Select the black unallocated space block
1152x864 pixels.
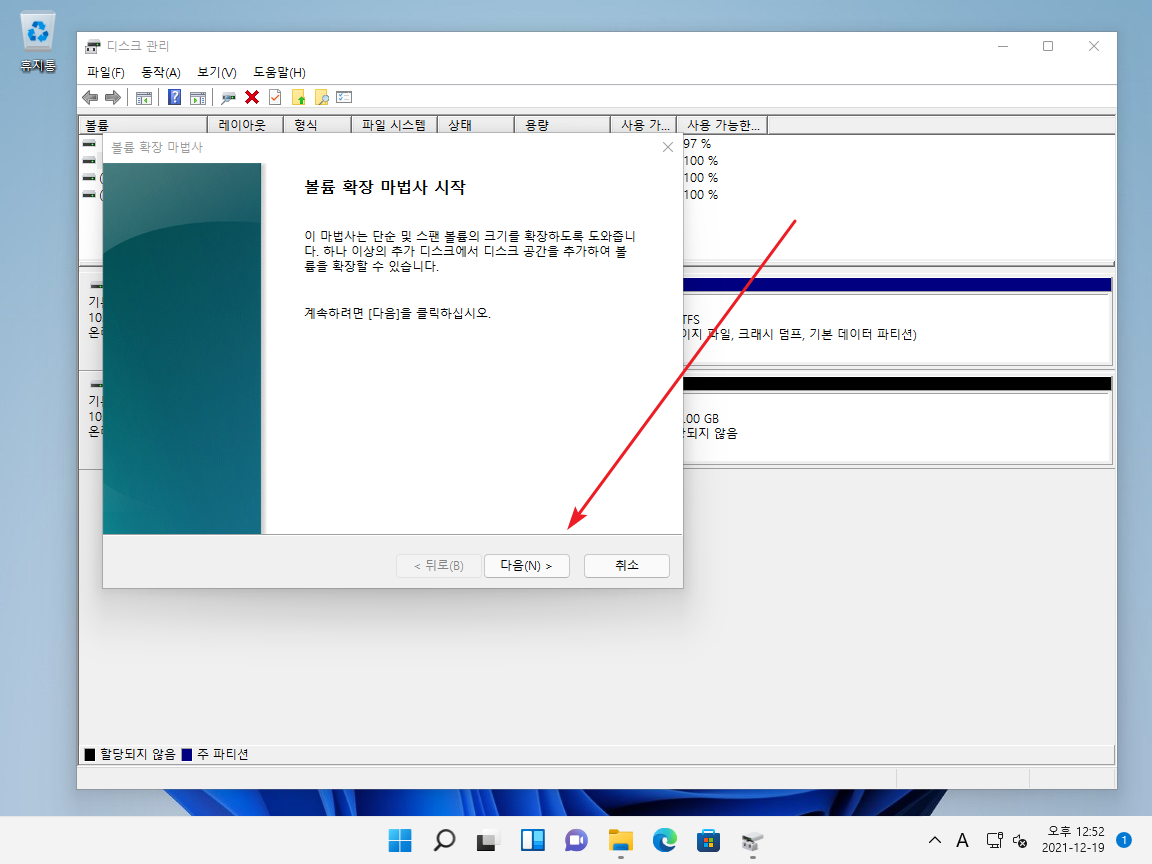(896, 420)
